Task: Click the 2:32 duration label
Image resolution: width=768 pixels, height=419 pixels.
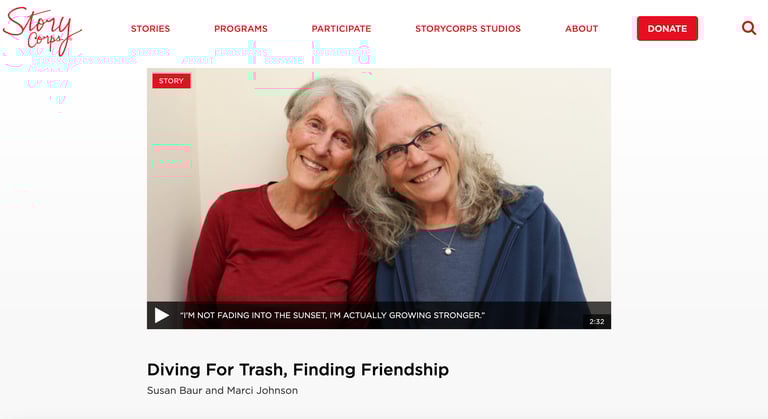Action: [x=597, y=321]
